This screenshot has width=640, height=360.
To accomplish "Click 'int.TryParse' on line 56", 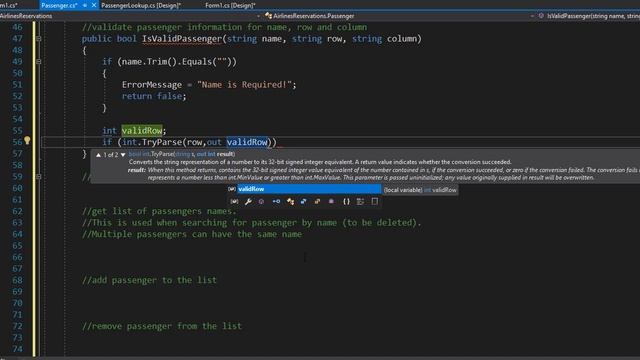I will pyautogui.click(x=153, y=142).
